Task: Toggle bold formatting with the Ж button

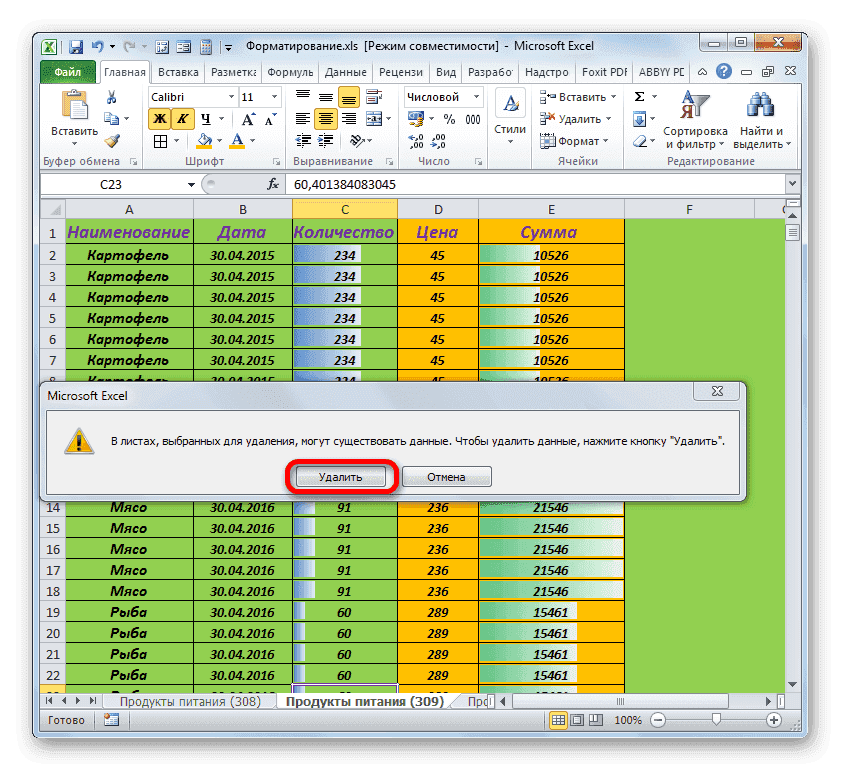Action: click(x=161, y=119)
